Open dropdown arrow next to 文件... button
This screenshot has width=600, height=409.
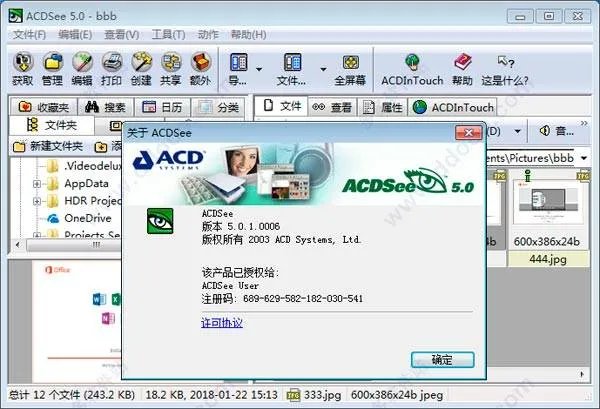point(323,70)
